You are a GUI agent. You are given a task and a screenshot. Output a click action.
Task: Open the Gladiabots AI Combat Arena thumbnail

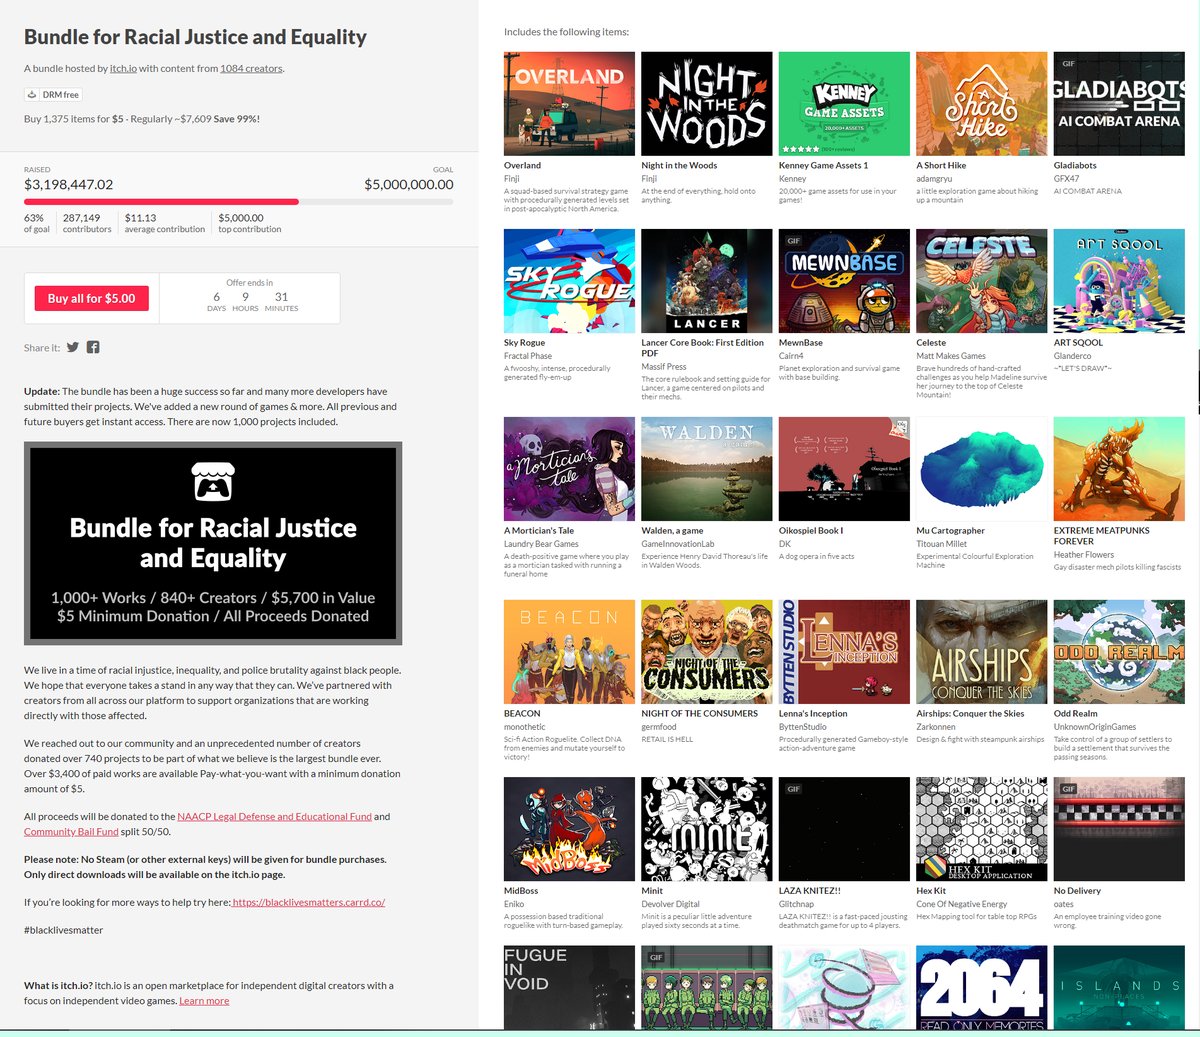click(x=1119, y=104)
